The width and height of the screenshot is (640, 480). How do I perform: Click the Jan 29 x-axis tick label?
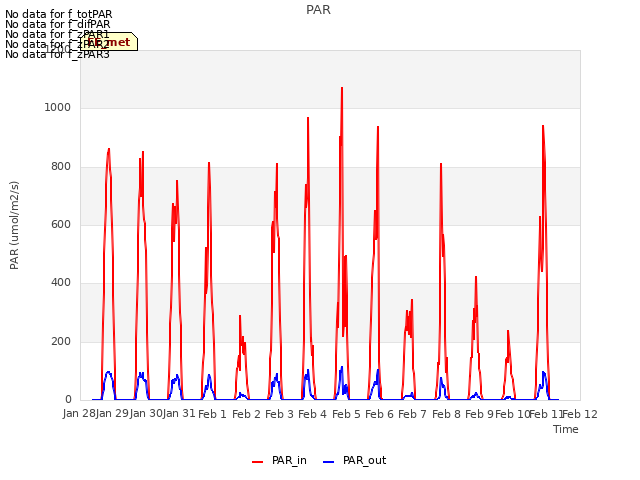tap(112, 414)
